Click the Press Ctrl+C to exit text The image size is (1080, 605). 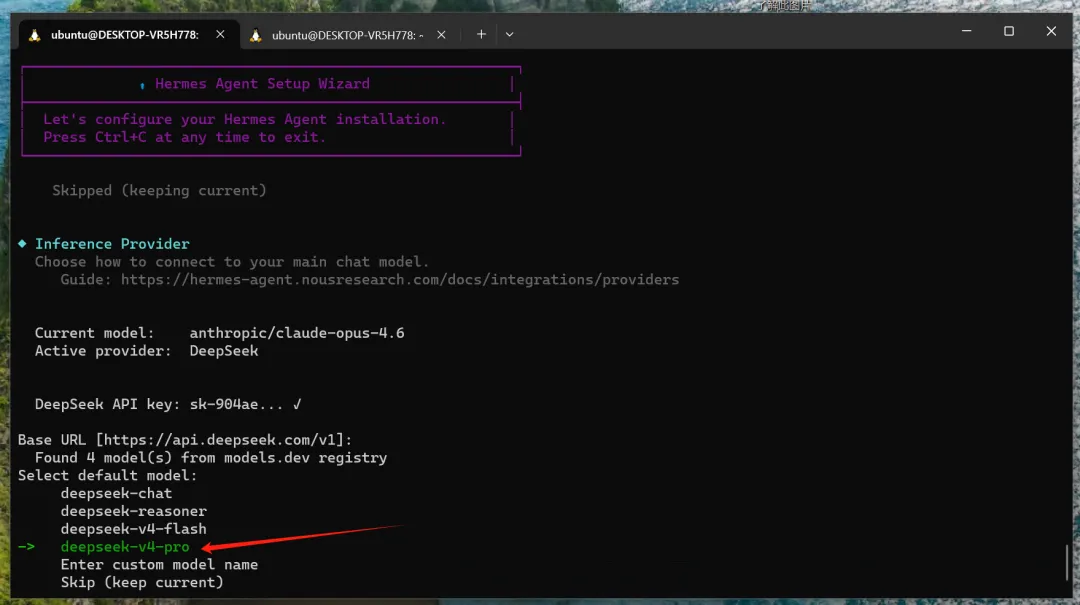point(185,137)
